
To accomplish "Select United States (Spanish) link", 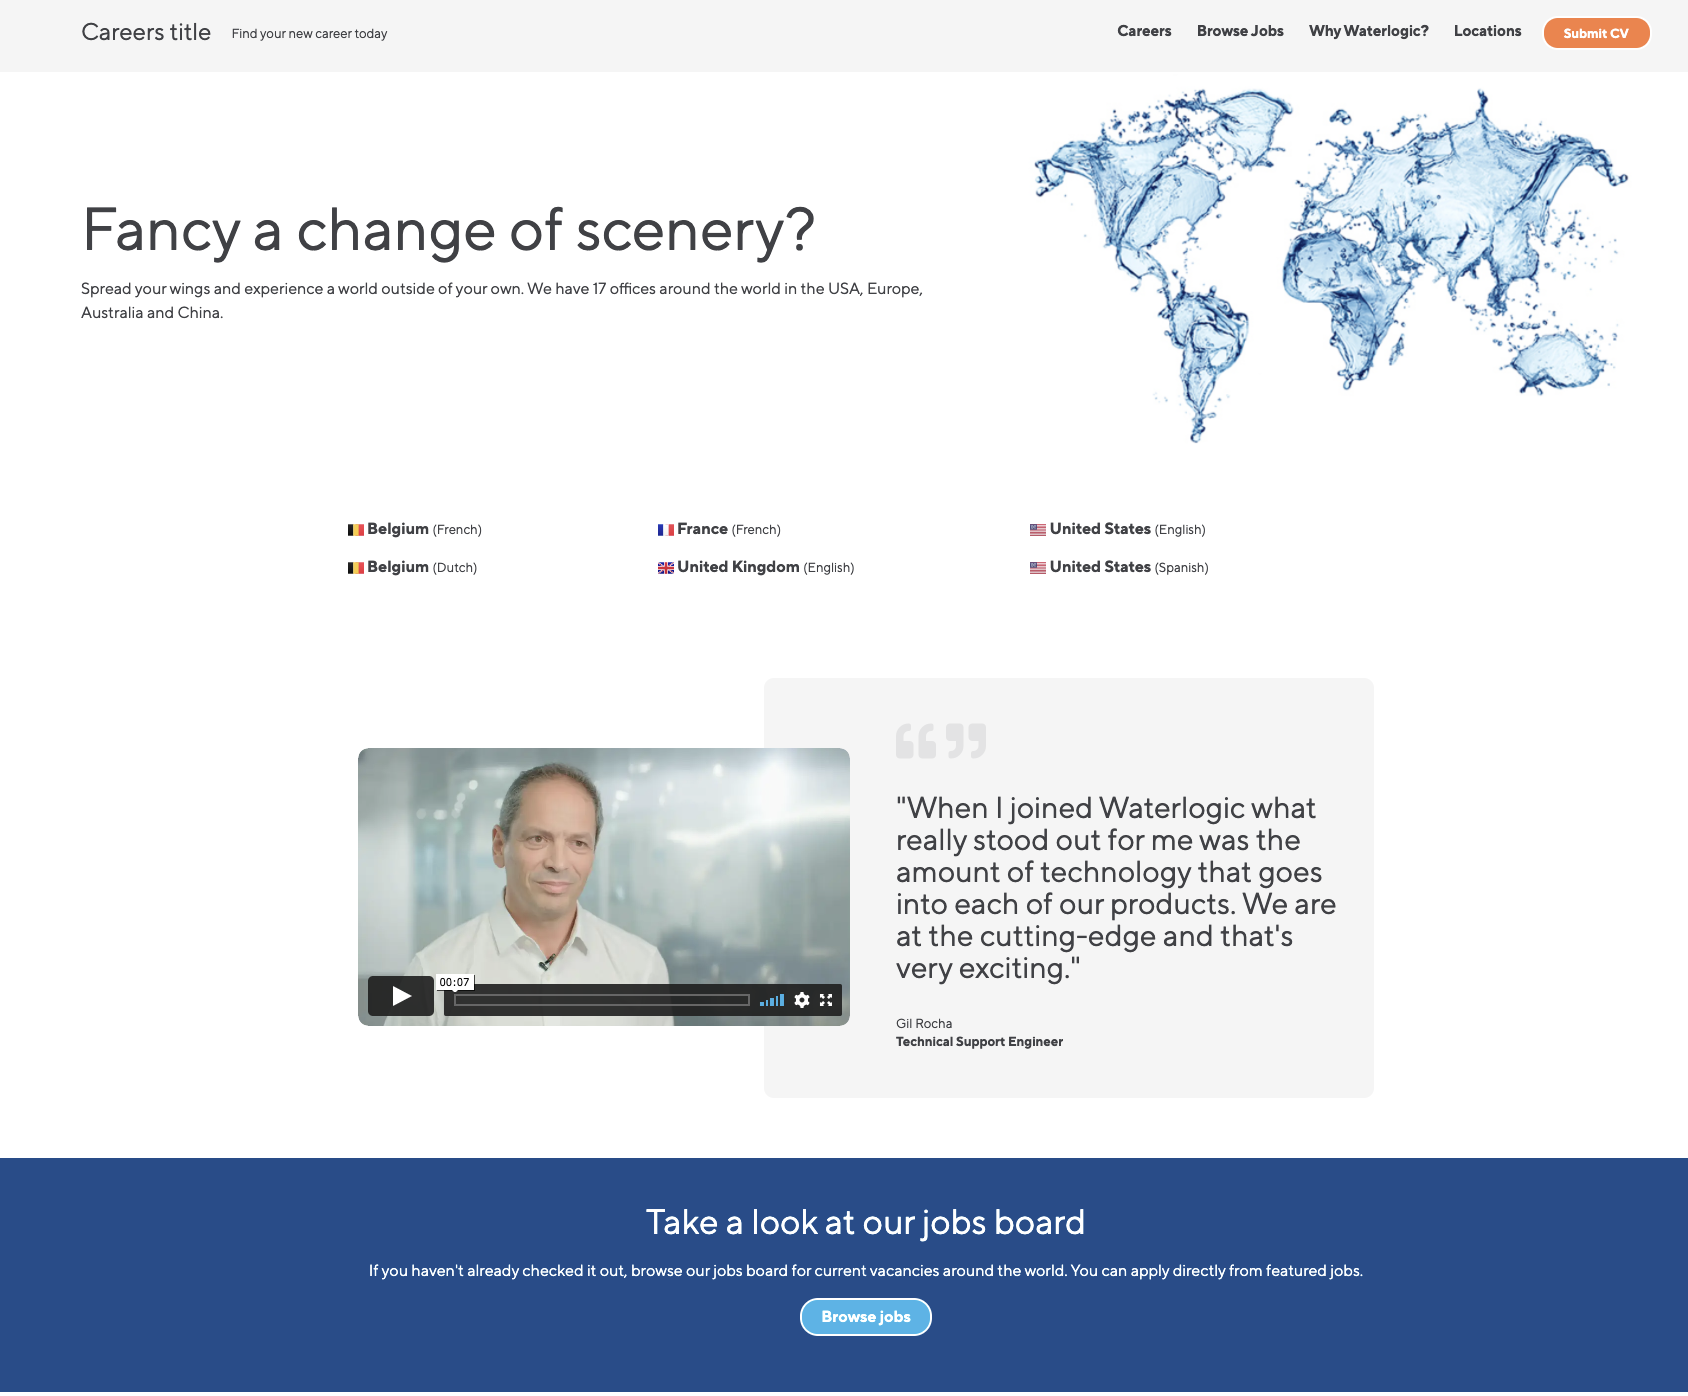I will point(1119,567).
